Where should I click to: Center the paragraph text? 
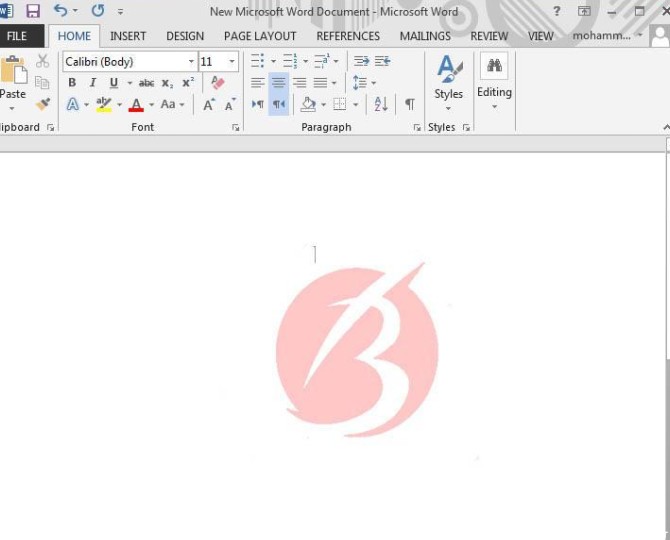(x=279, y=82)
